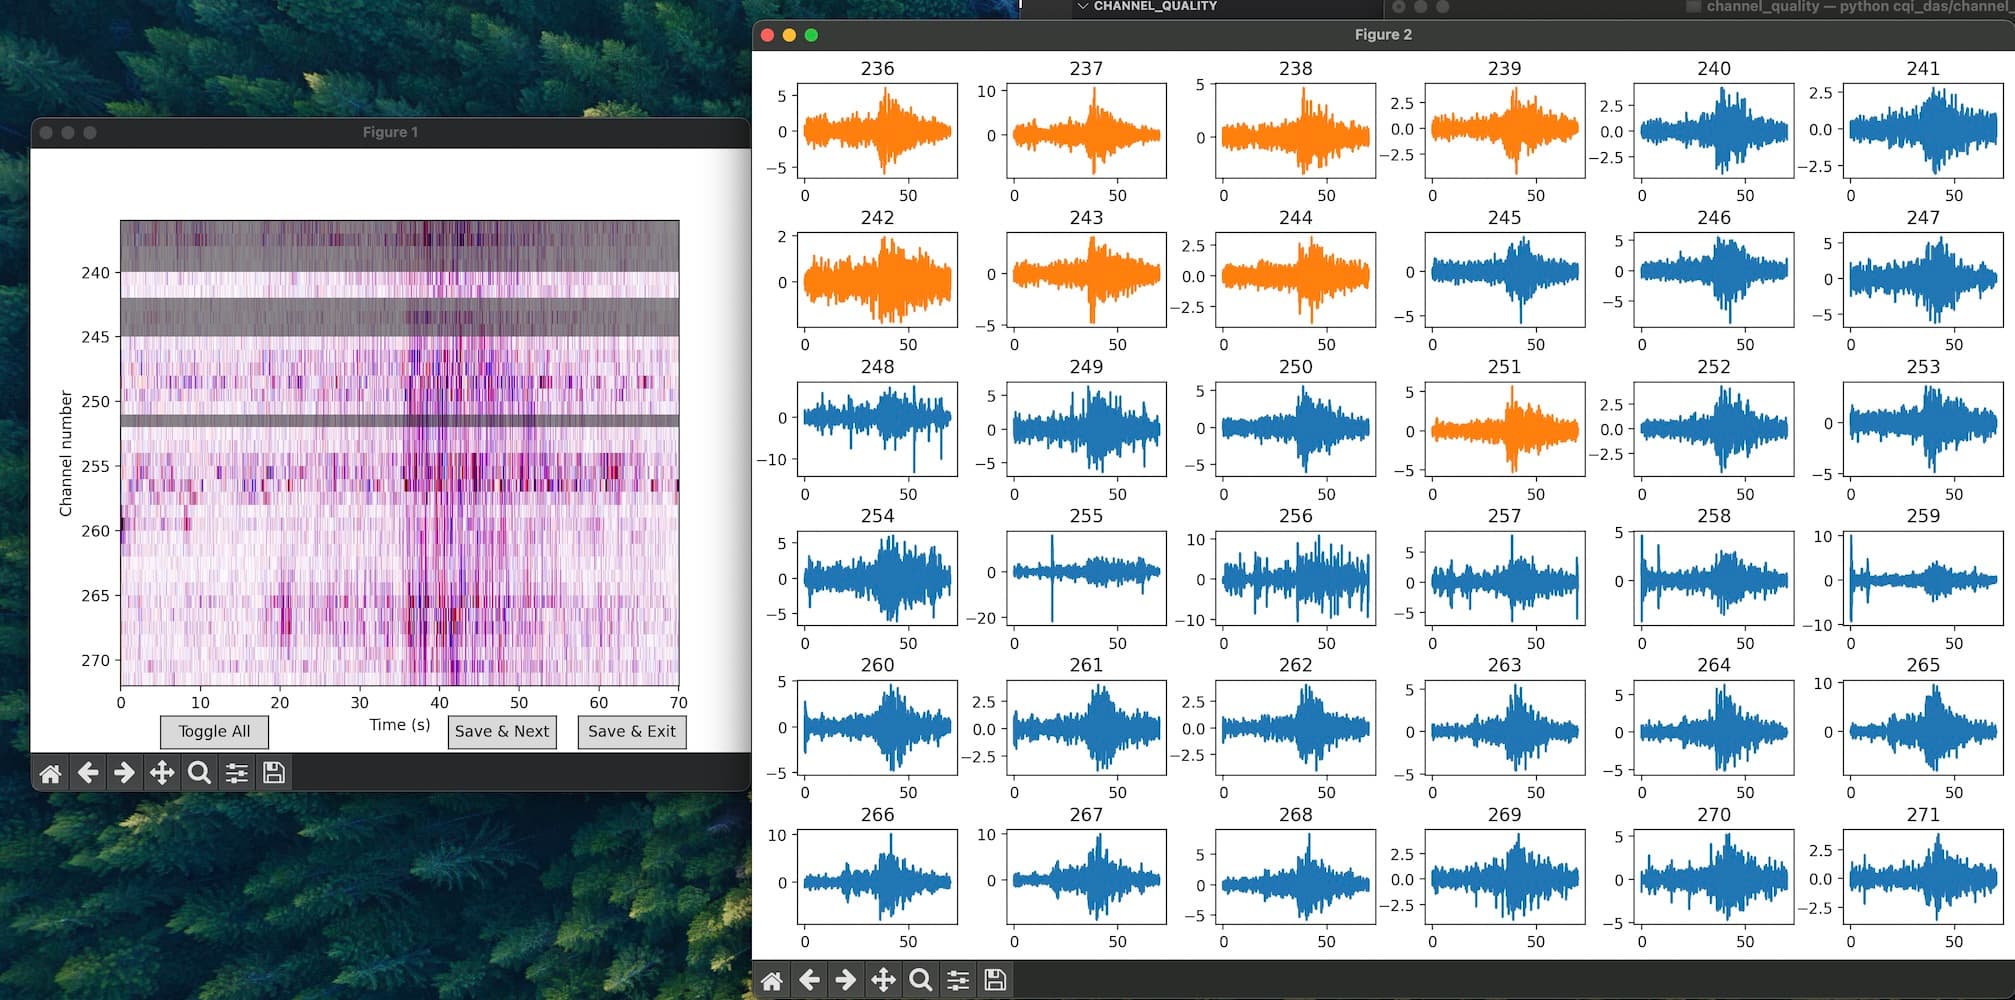Activate Zoom magnifier in Figure 1 toolbar
2015x1000 pixels.
[199, 773]
